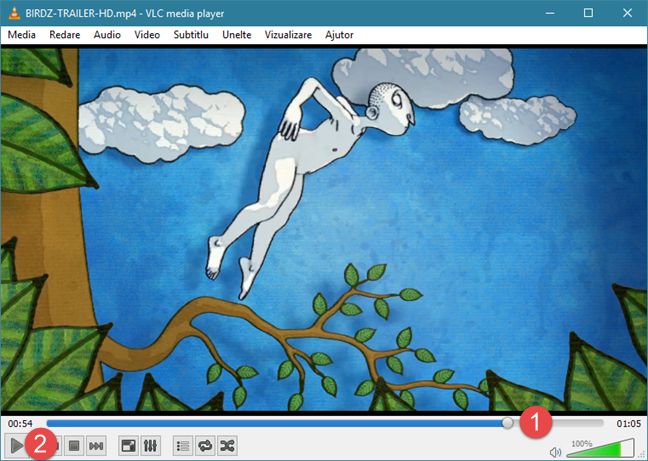Set volume via the green volume slider
This screenshot has width=648, height=461.
[x=600, y=448]
